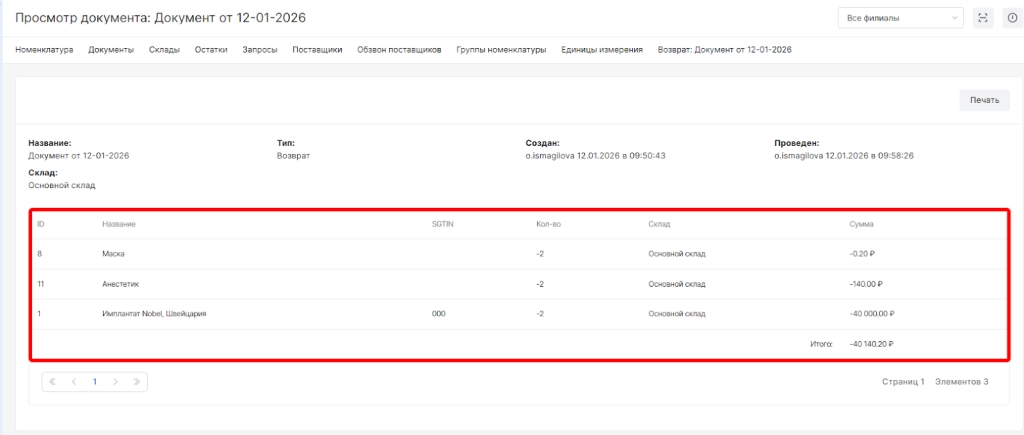Open the Все филиалы branch dropdown
Image resolution: width=1024 pixels, height=435 pixels.
click(900, 18)
